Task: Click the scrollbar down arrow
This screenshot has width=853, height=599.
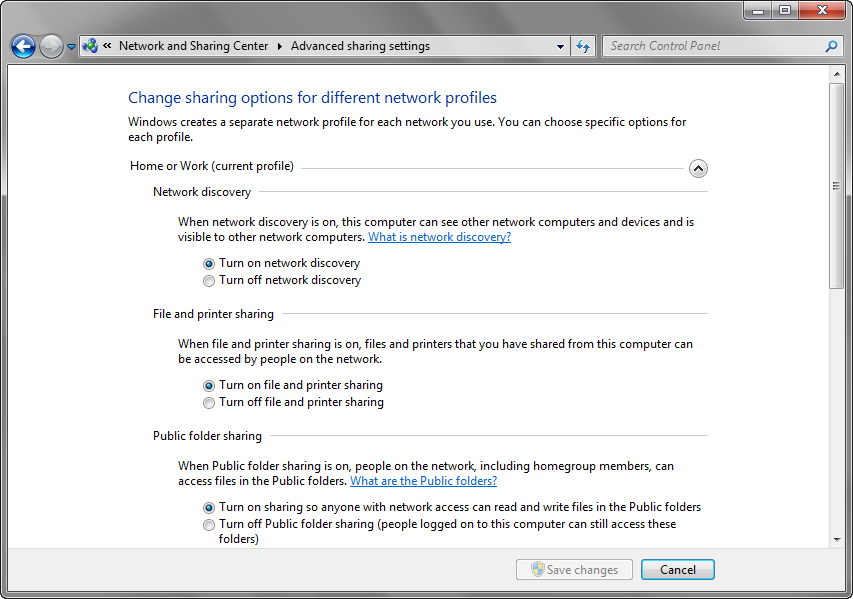Action: 837,540
